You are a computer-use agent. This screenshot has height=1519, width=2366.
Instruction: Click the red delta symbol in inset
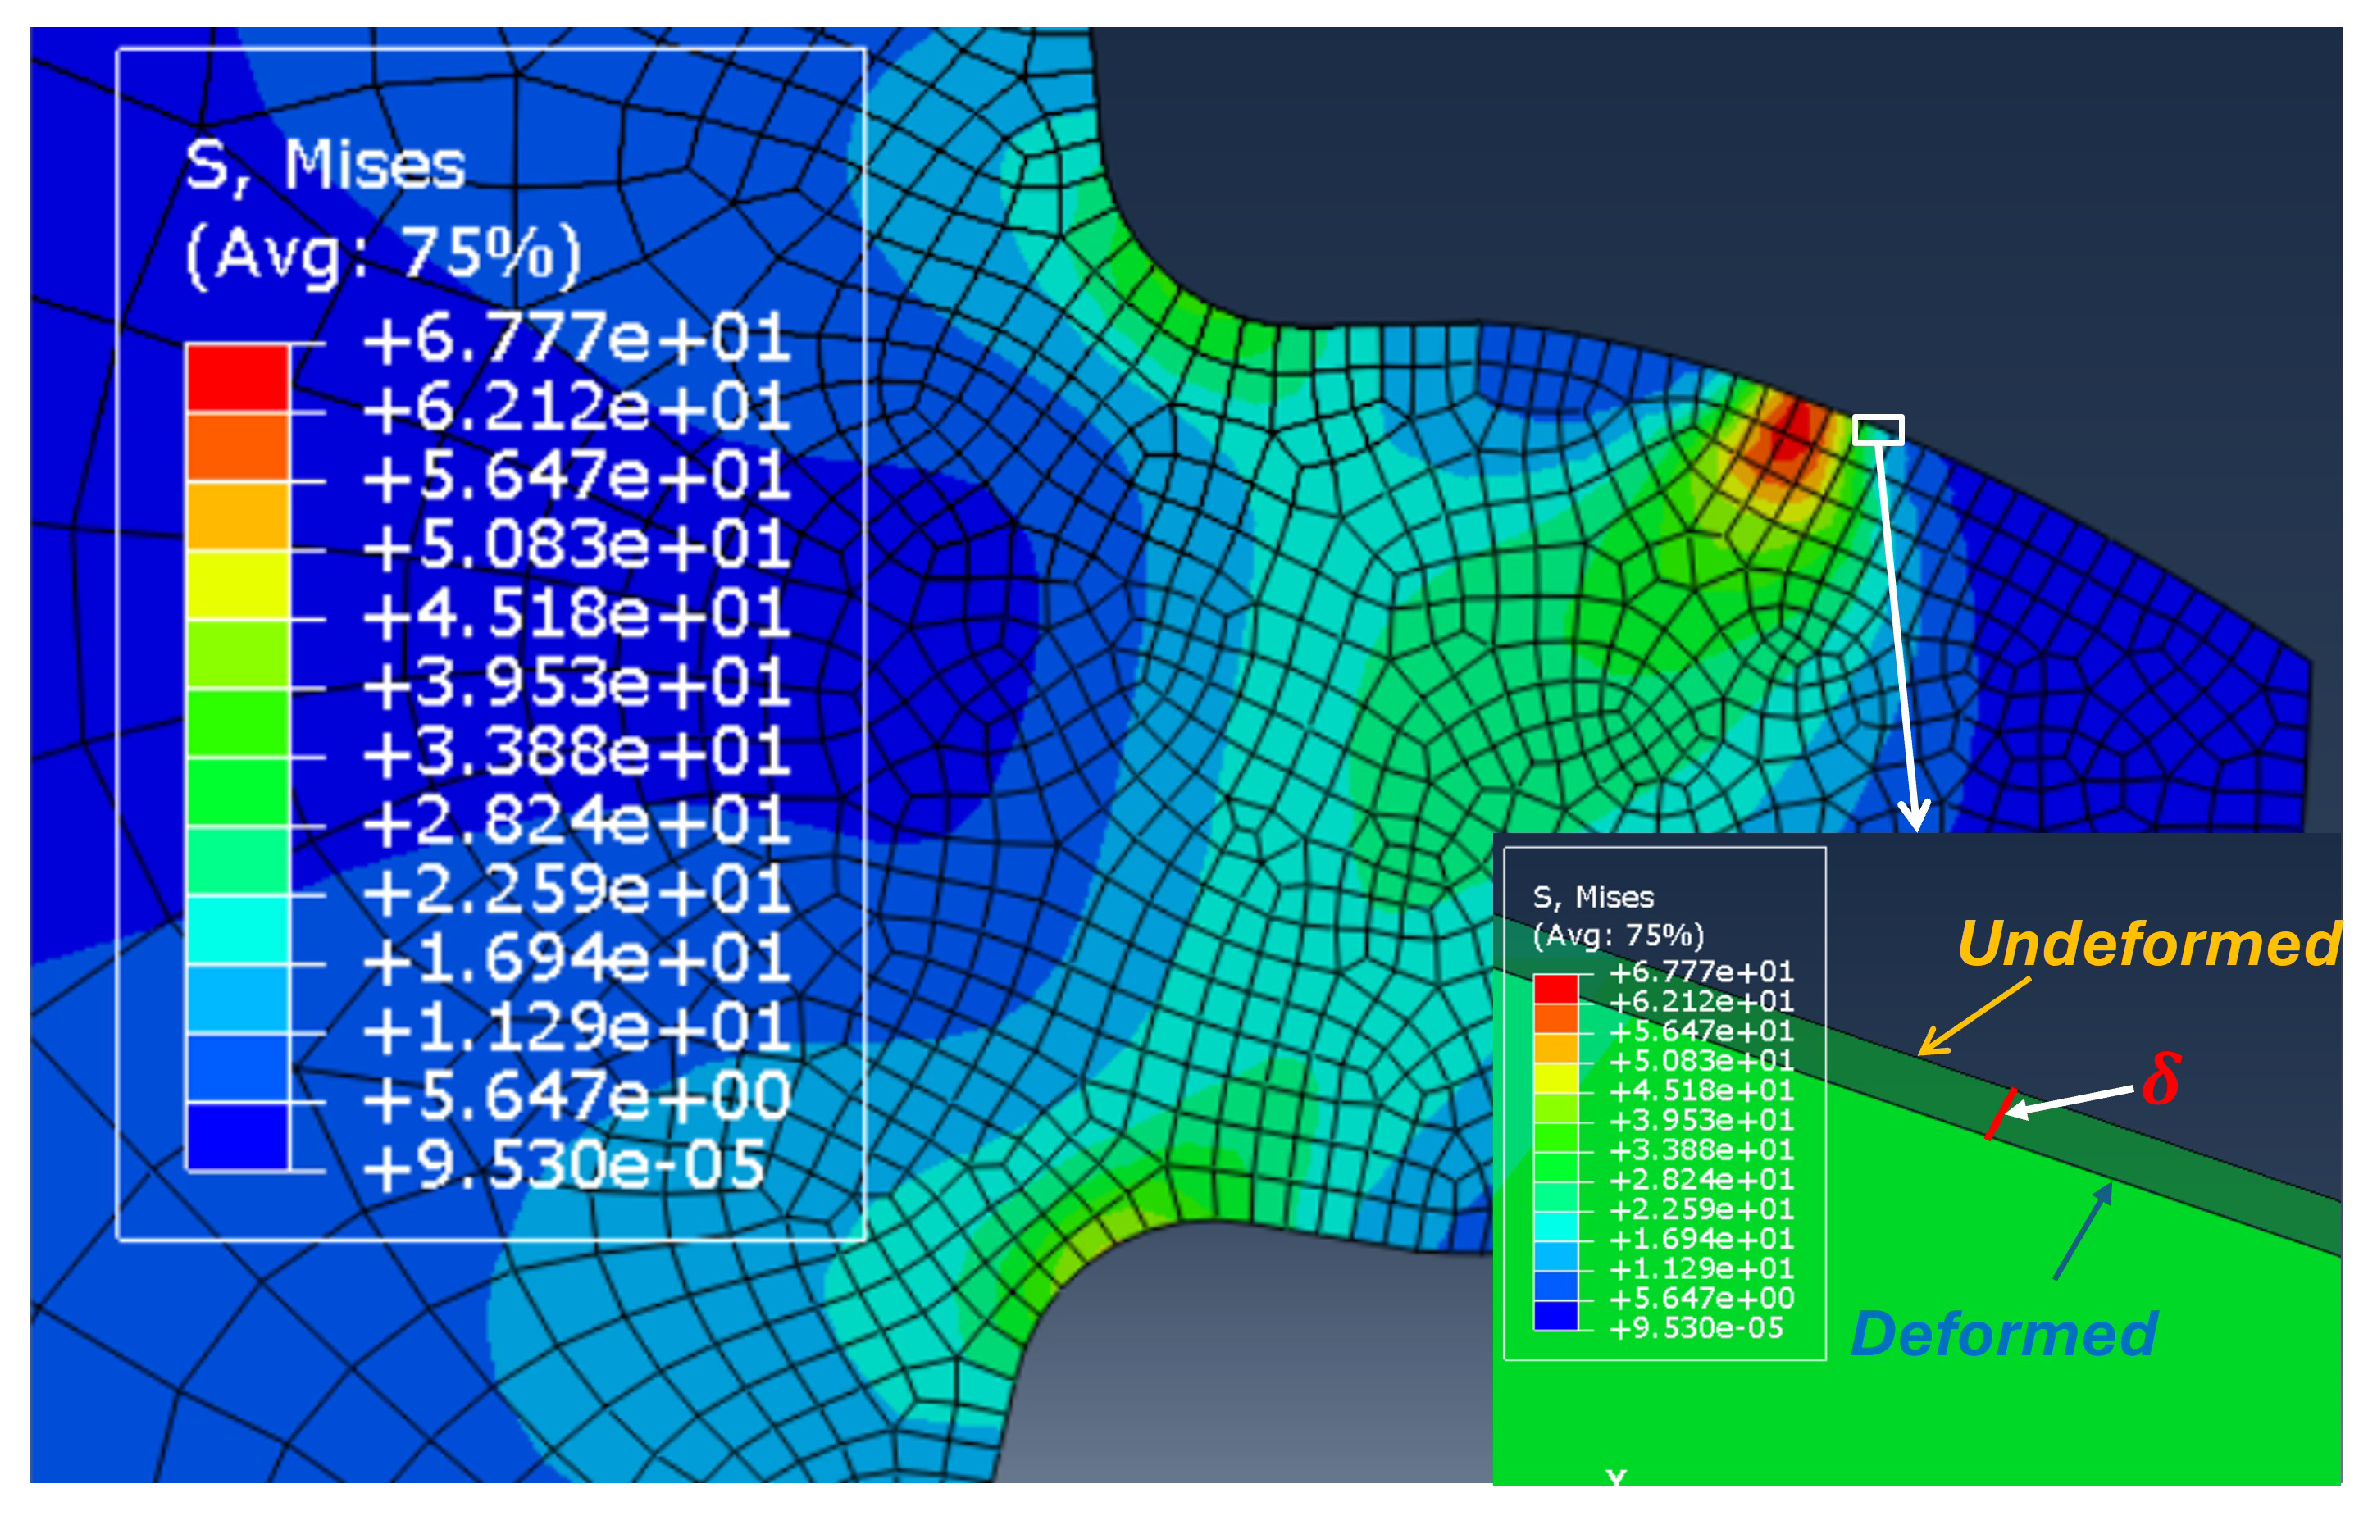2160,1079
